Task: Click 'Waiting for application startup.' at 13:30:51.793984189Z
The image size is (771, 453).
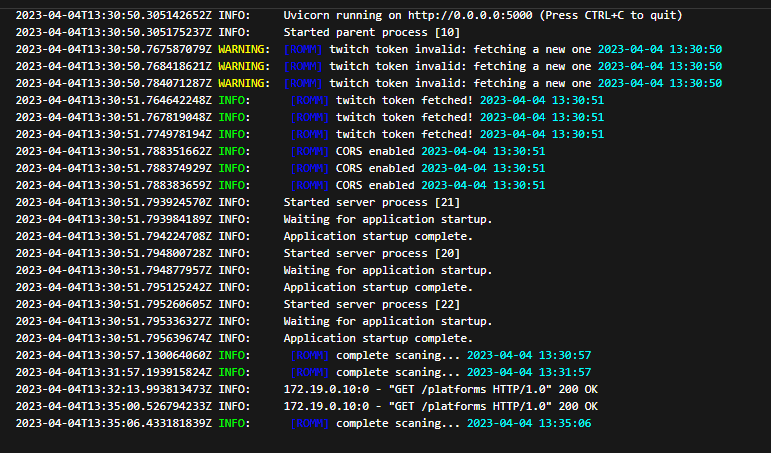Action: click(x=388, y=219)
